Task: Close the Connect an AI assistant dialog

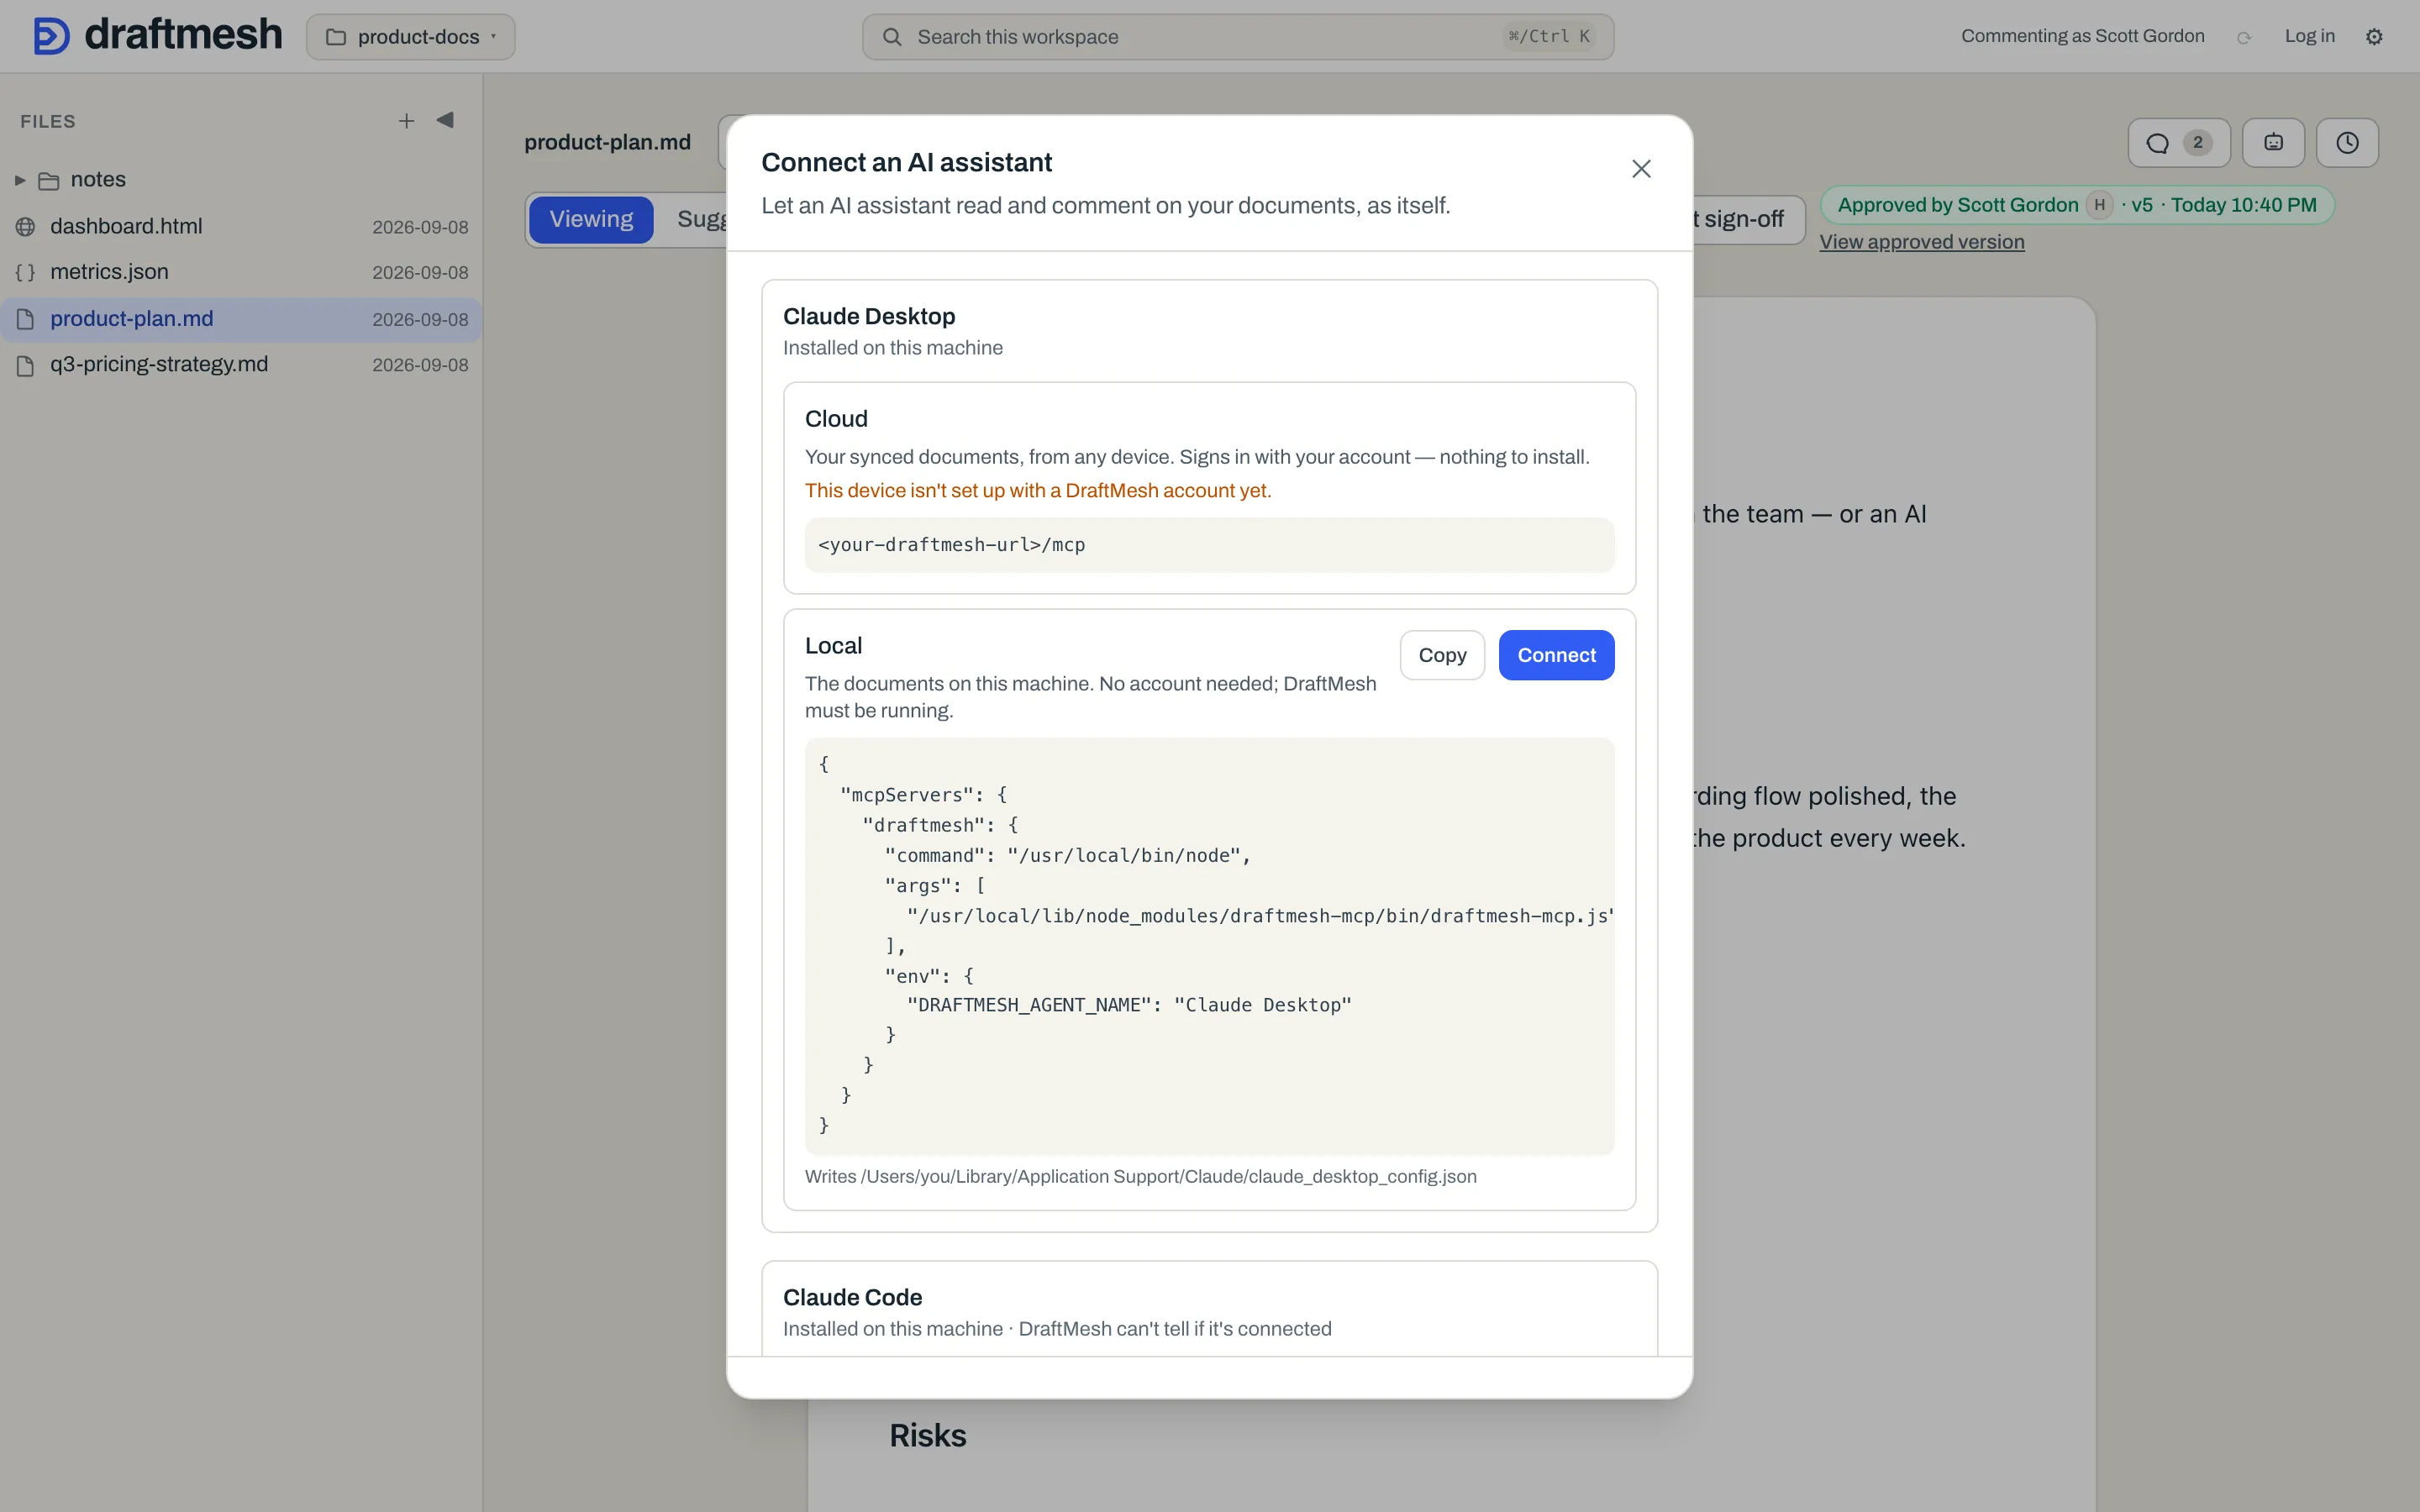Action: [x=1641, y=169]
